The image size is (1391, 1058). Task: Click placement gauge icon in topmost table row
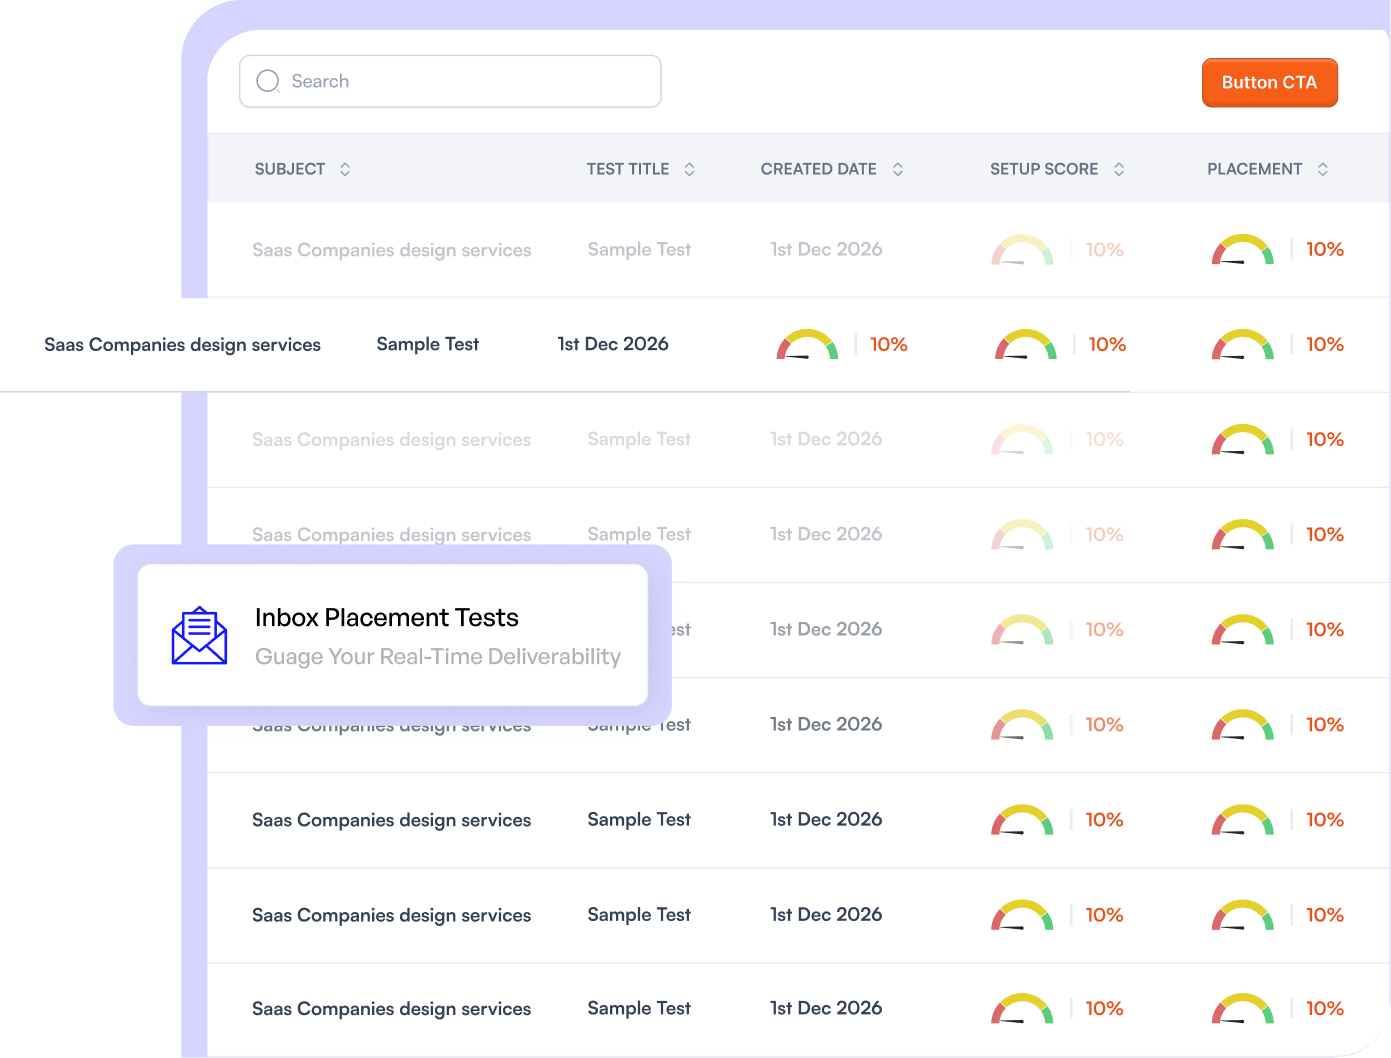tap(1242, 250)
